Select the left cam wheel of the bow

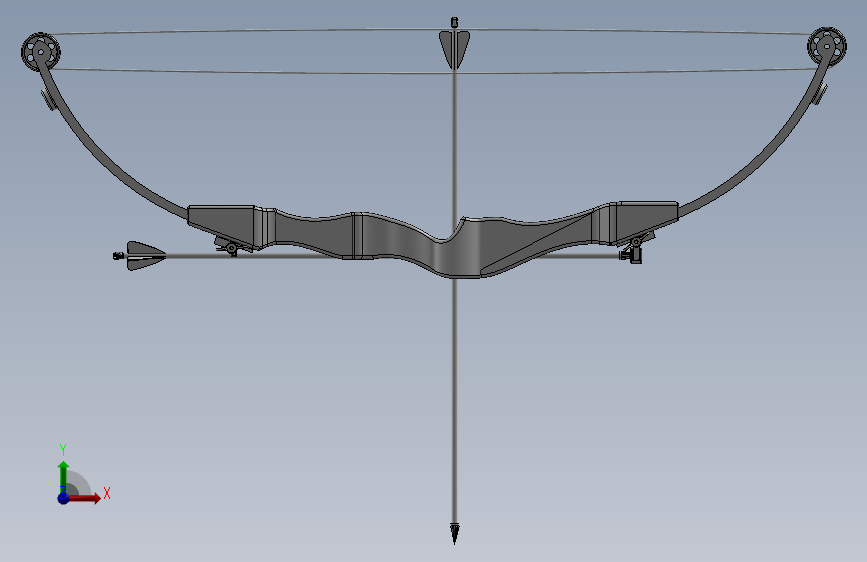40,51
